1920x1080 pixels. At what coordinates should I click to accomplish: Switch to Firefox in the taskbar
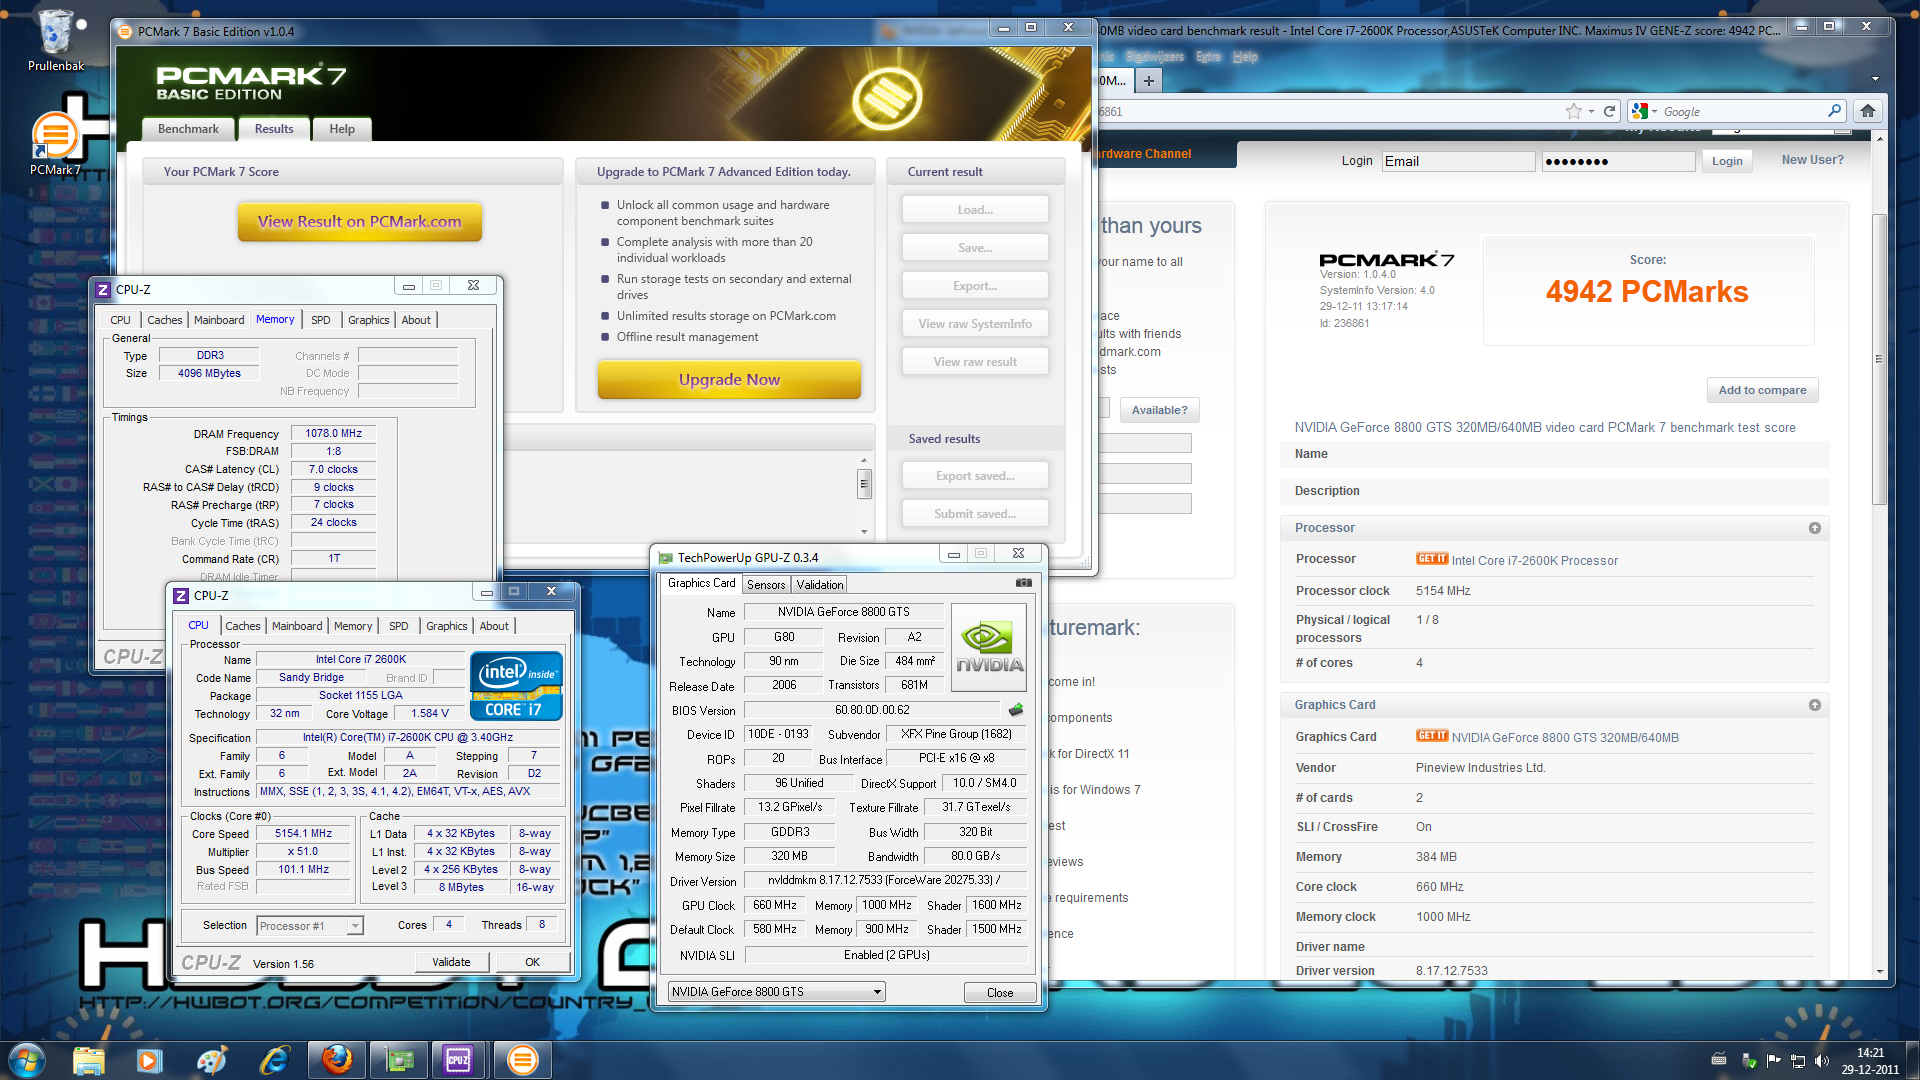pyautogui.click(x=336, y=1060)
